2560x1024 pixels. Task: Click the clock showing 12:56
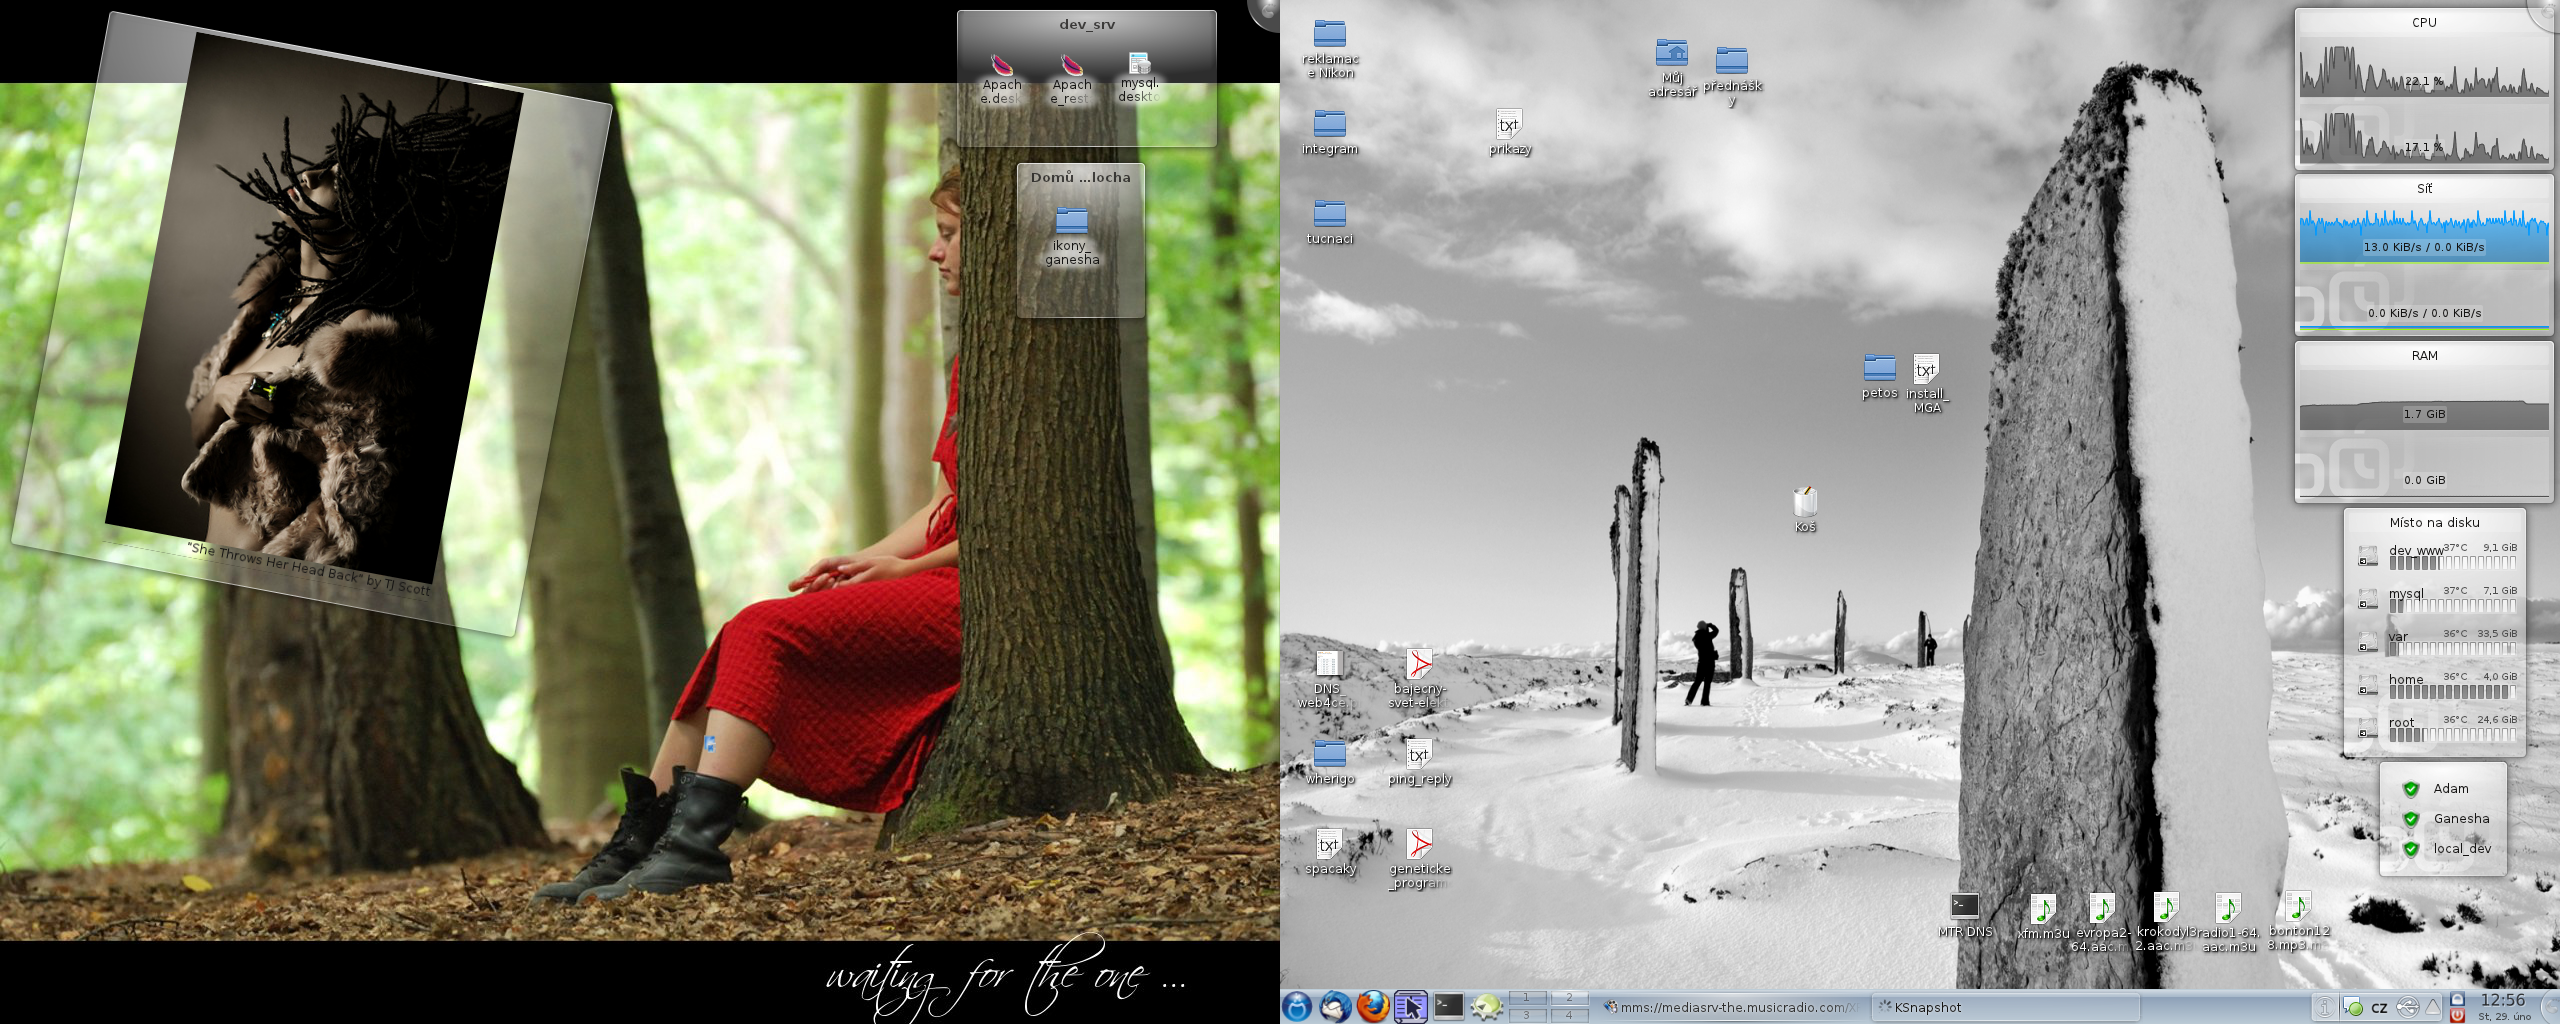[2503, 1001]
